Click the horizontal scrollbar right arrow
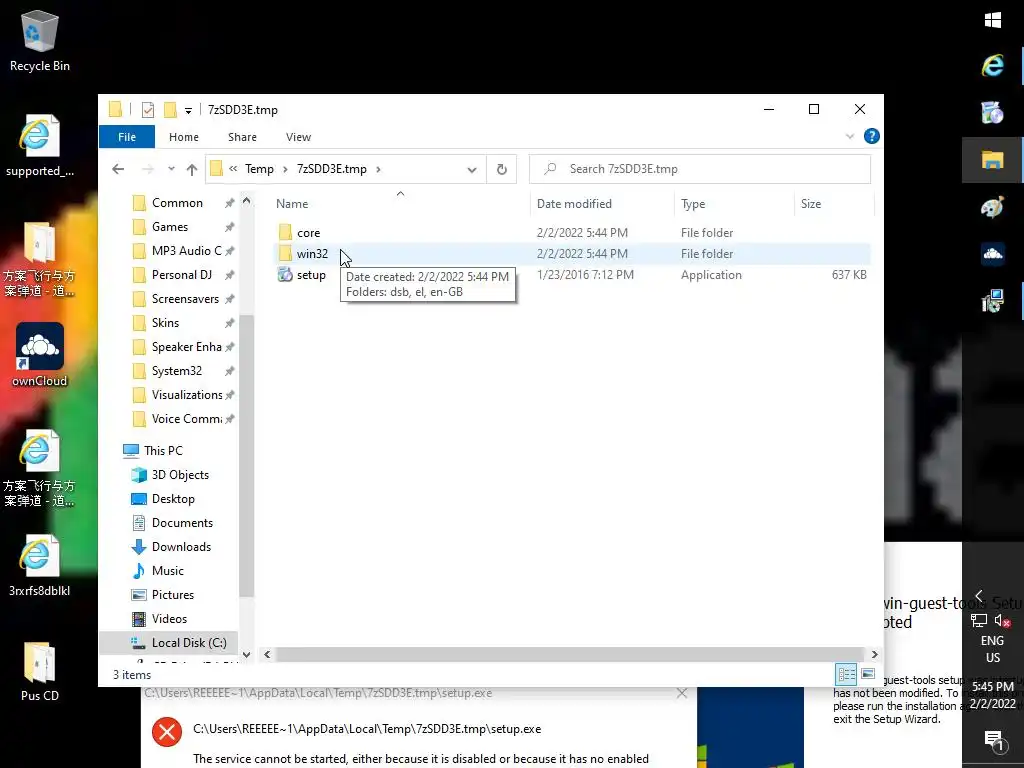The width and height of the screenshot is (1024, 768). click(874, 654)
